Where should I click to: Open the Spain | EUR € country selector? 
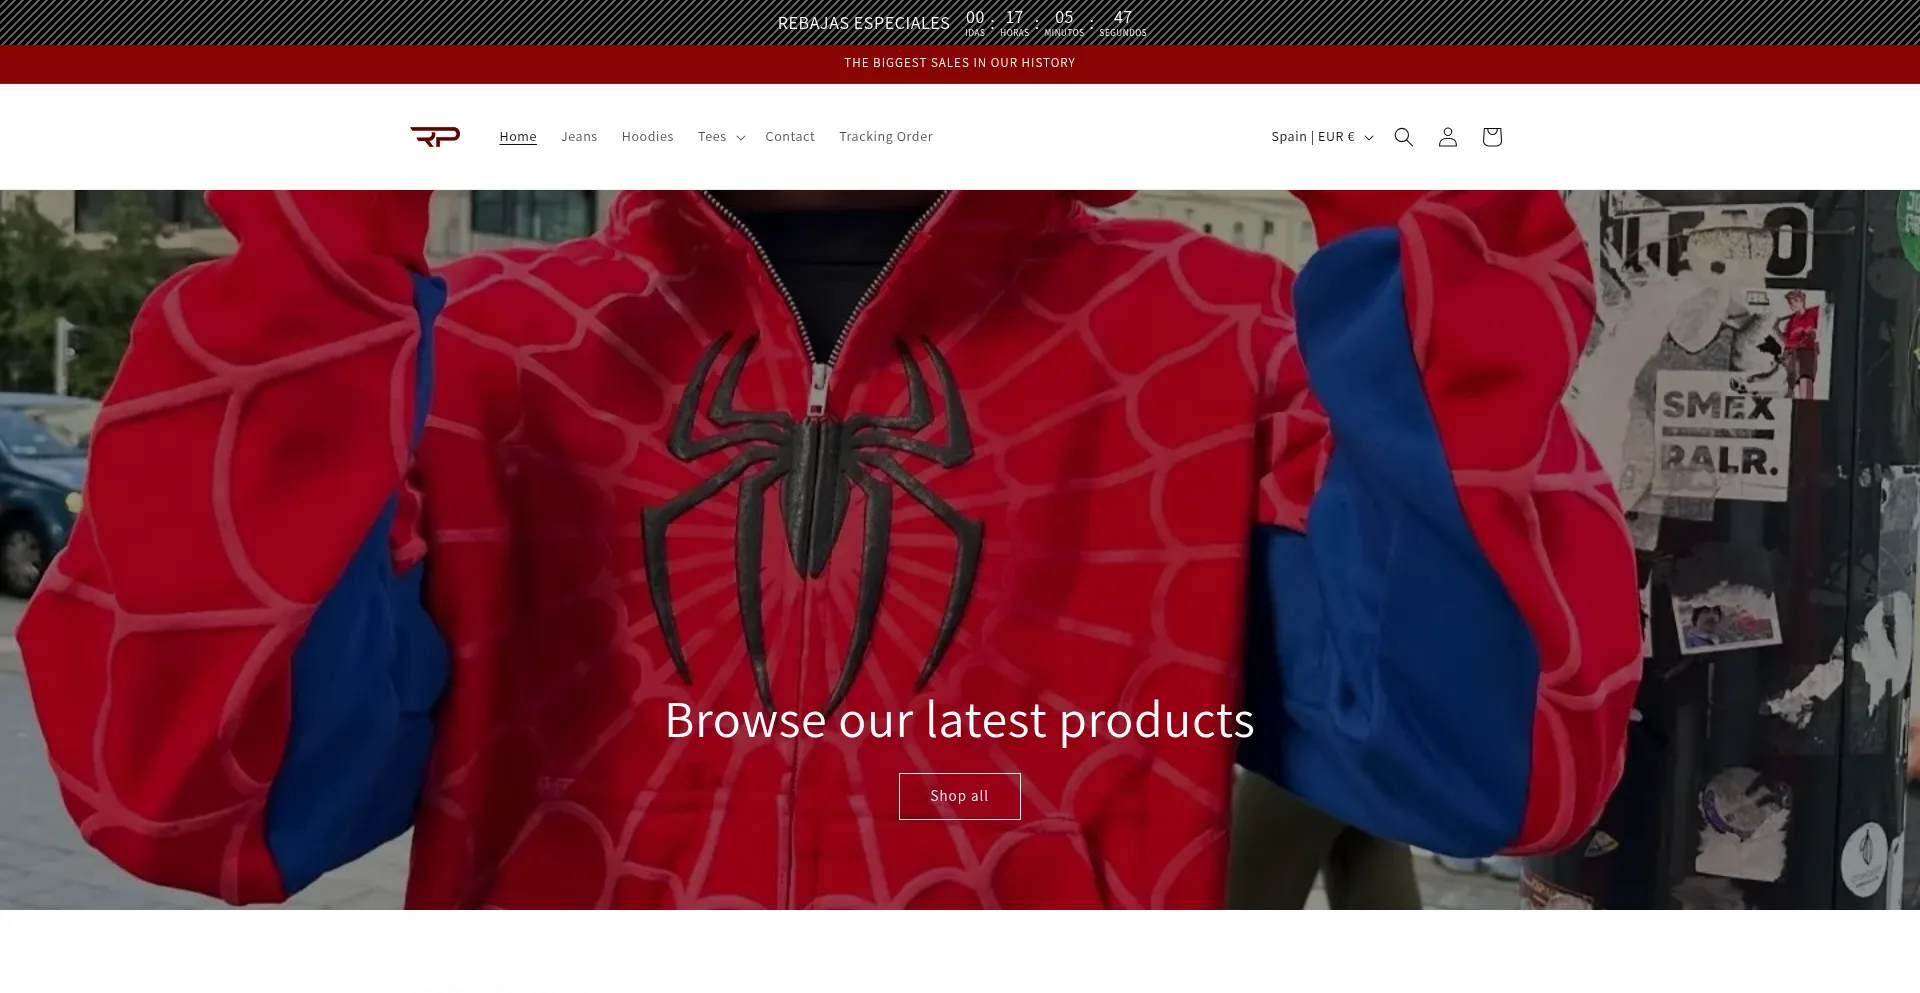pos(1321,137)
